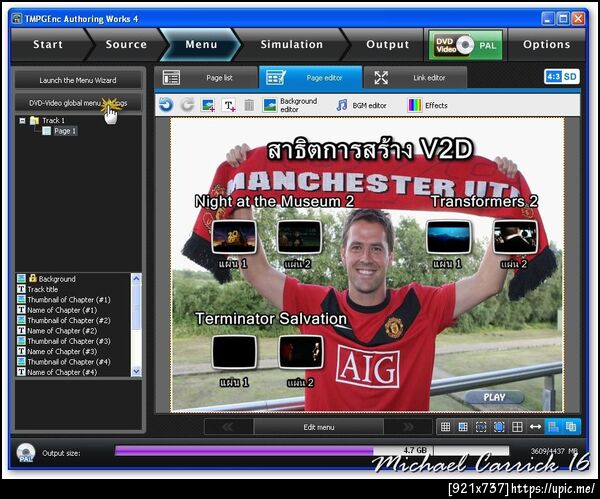600x499 pixels.
Task: Select second Night at the Museum thumbnail
Action: coord(299,237)
